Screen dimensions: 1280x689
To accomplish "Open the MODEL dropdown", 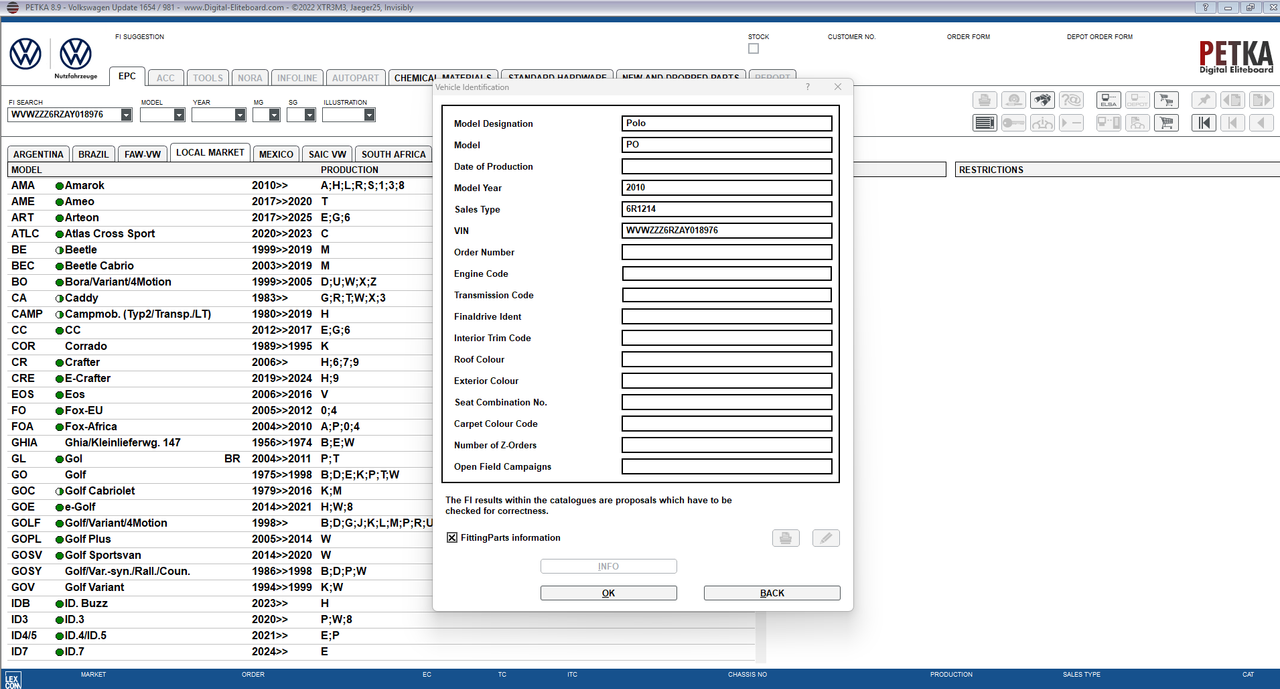I will pos(179,115).
